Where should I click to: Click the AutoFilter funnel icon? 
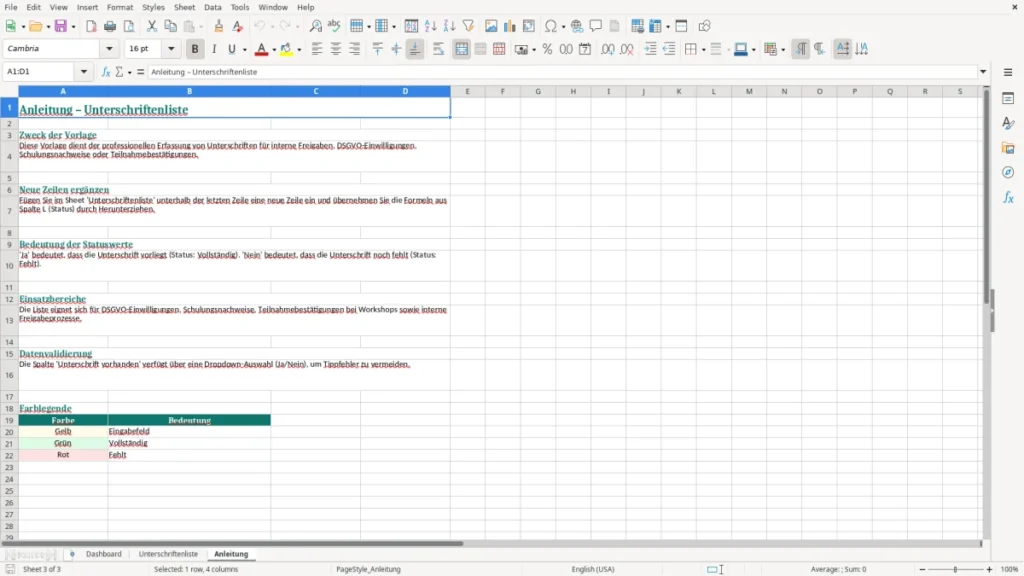point(468,26)
